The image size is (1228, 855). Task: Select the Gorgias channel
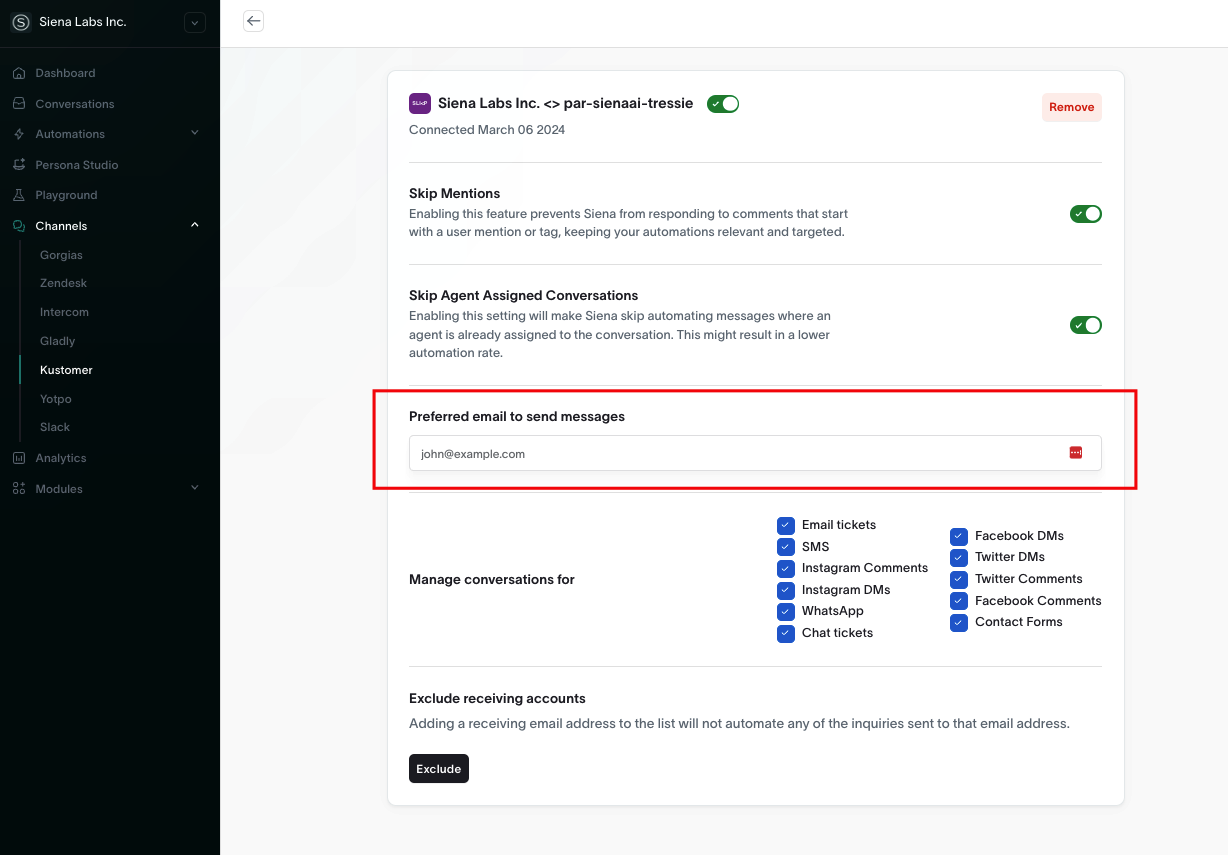click(61, 255)
